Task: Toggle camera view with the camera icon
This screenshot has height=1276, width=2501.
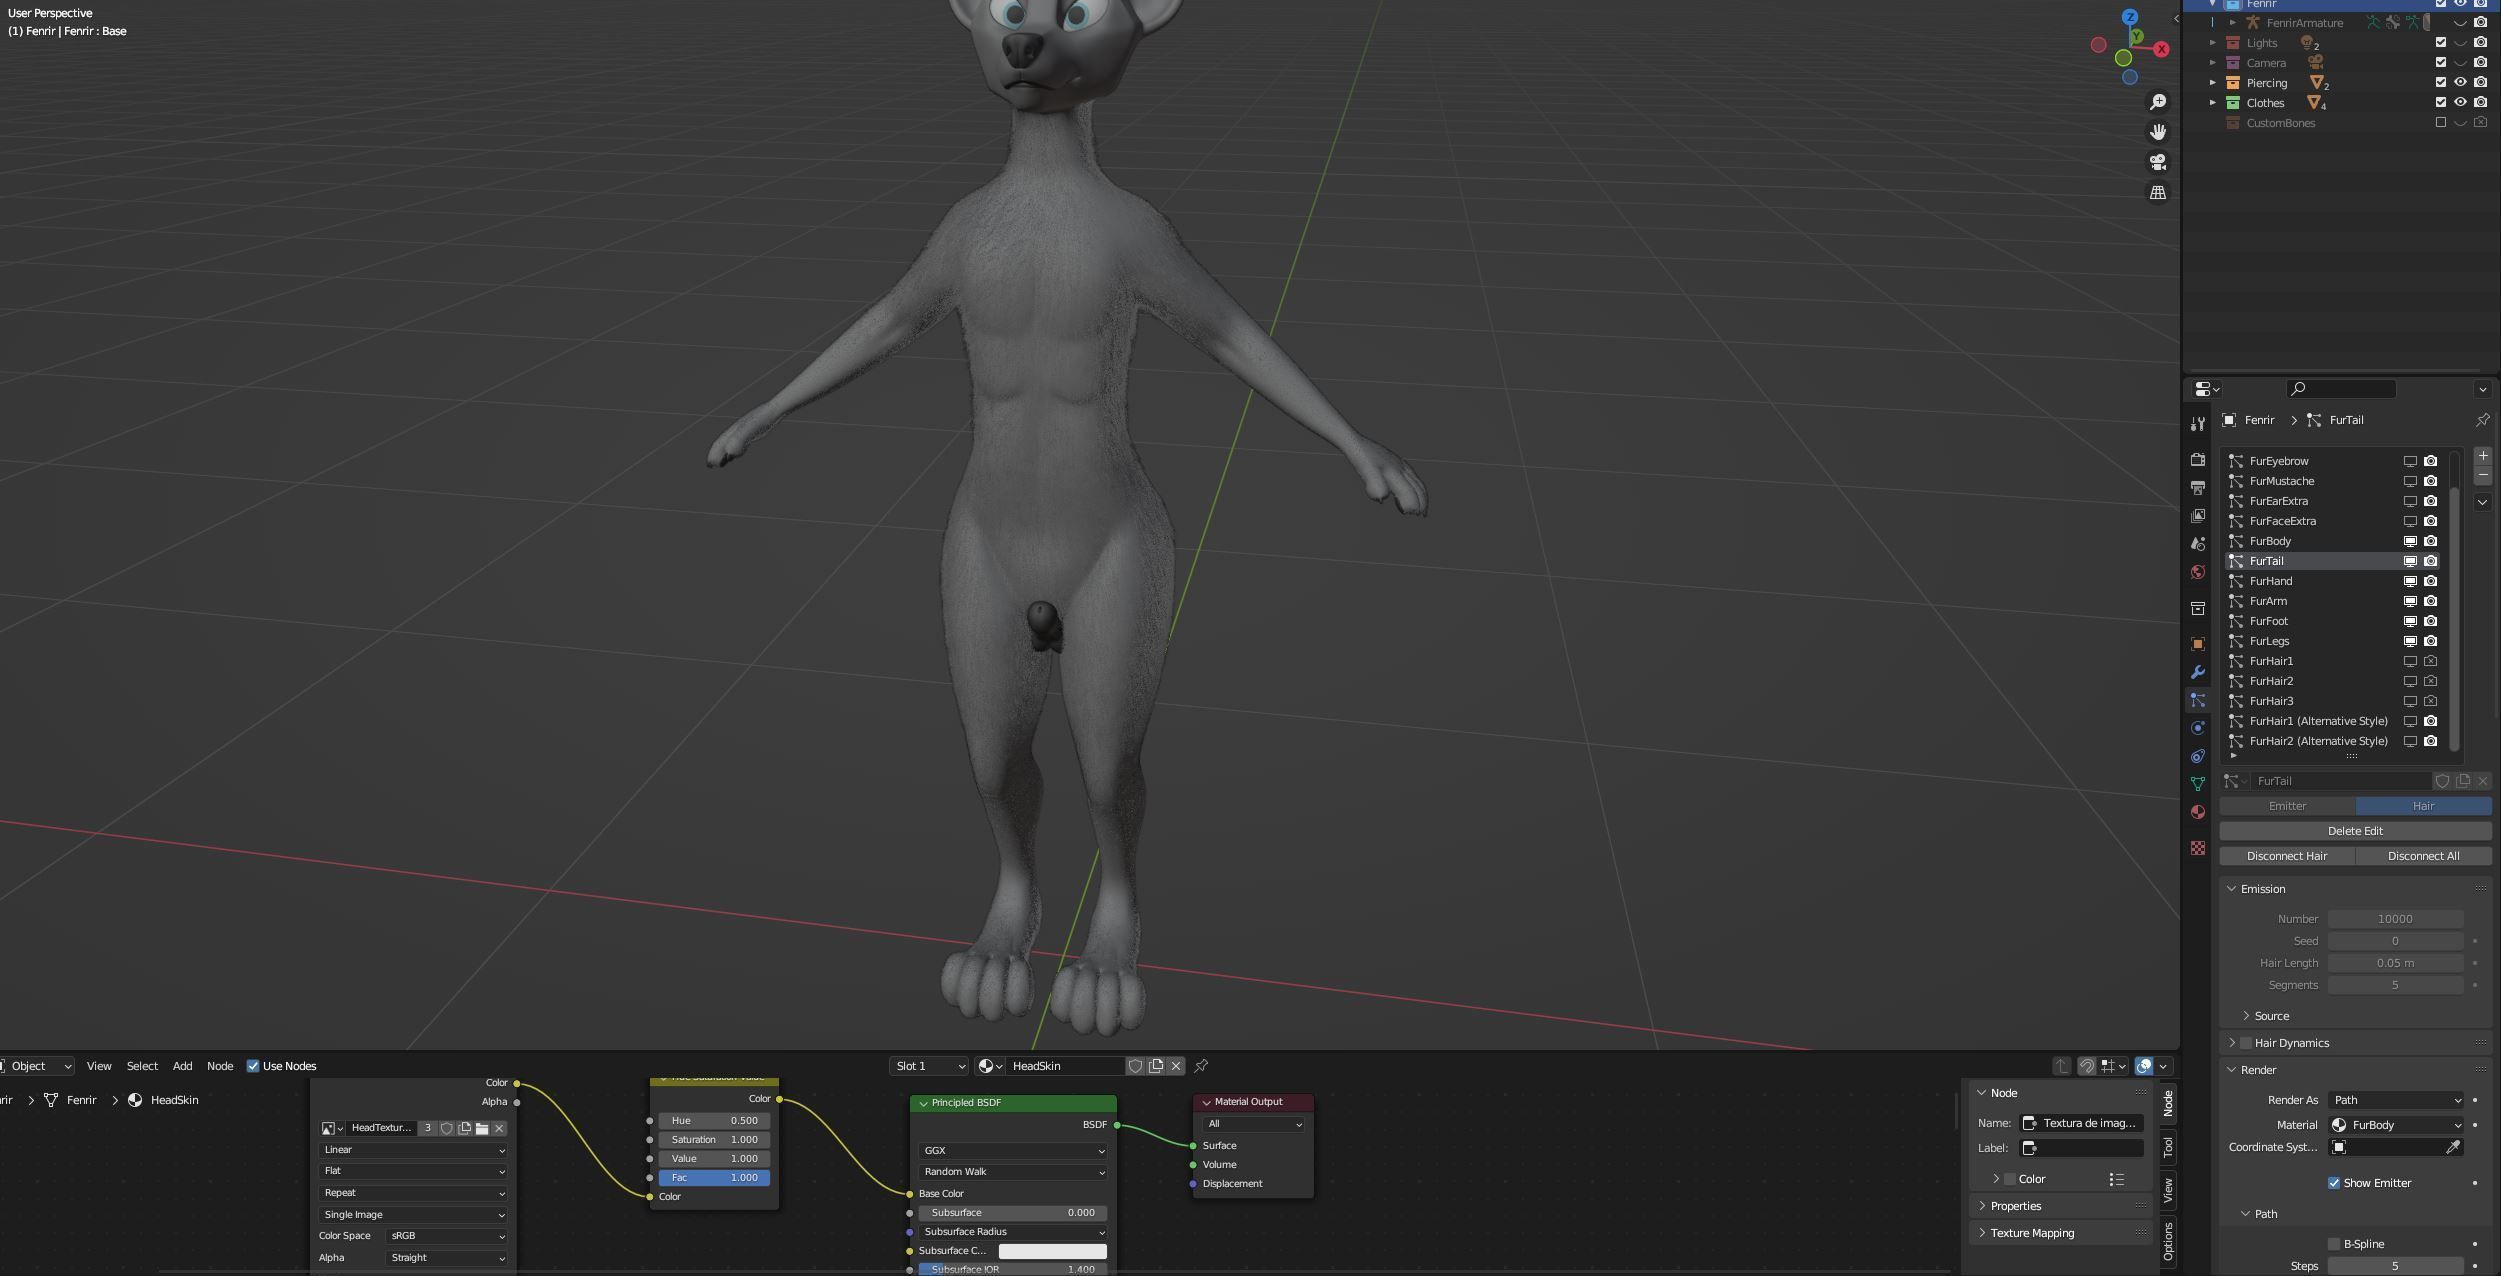Action: pyautogui.click(x=2158, y=162)
